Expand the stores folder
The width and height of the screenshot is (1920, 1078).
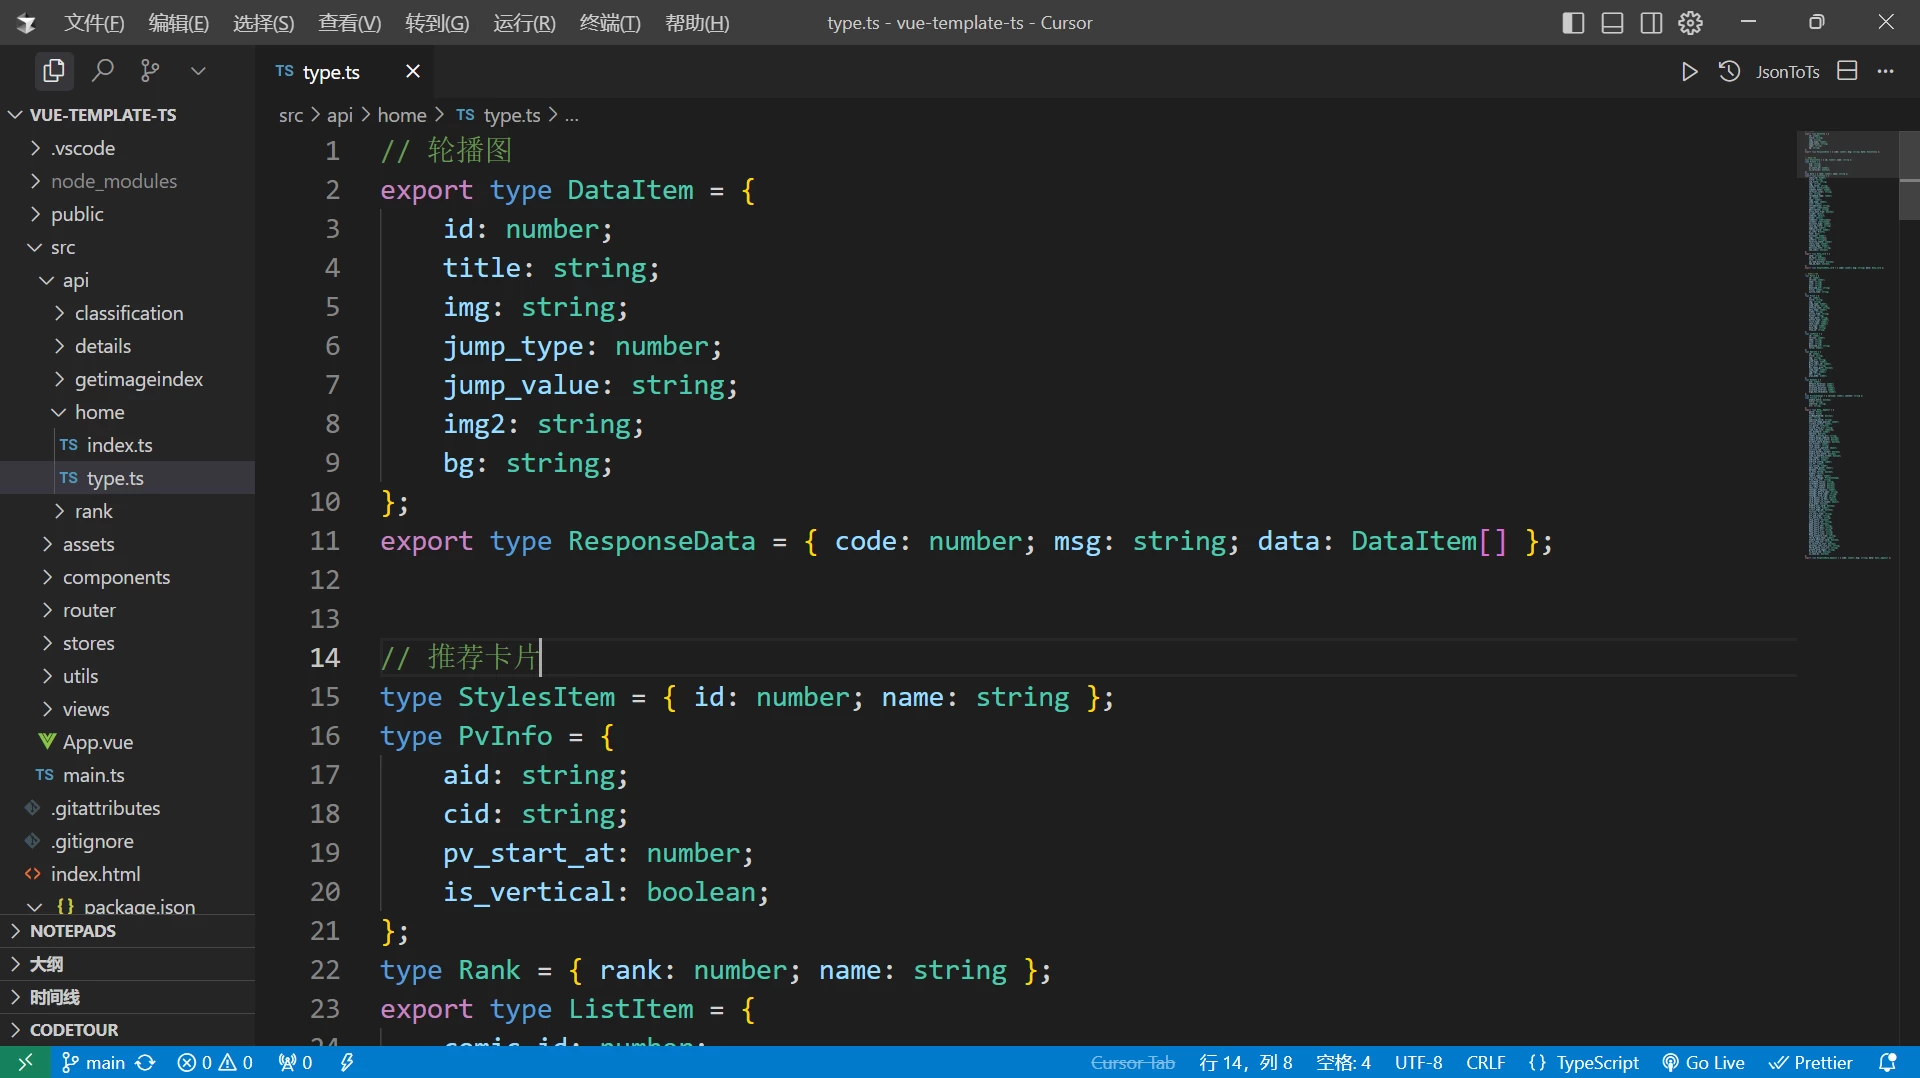[x=128, y=643]
